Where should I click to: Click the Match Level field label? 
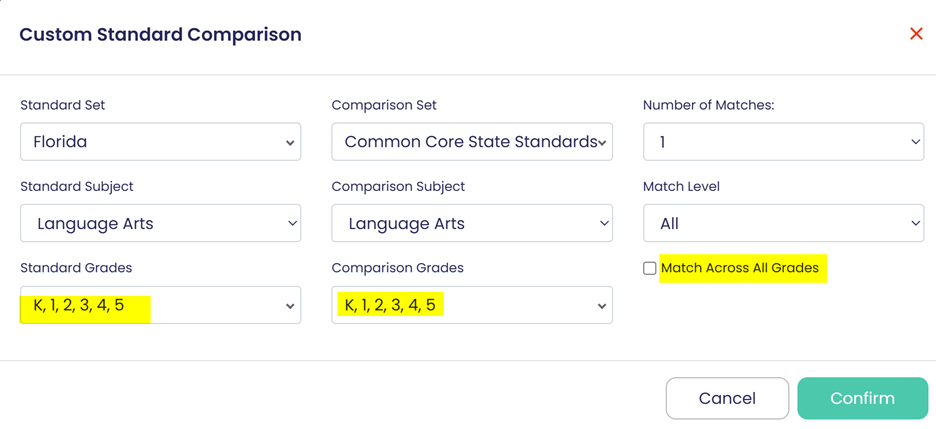pos(681,186)
